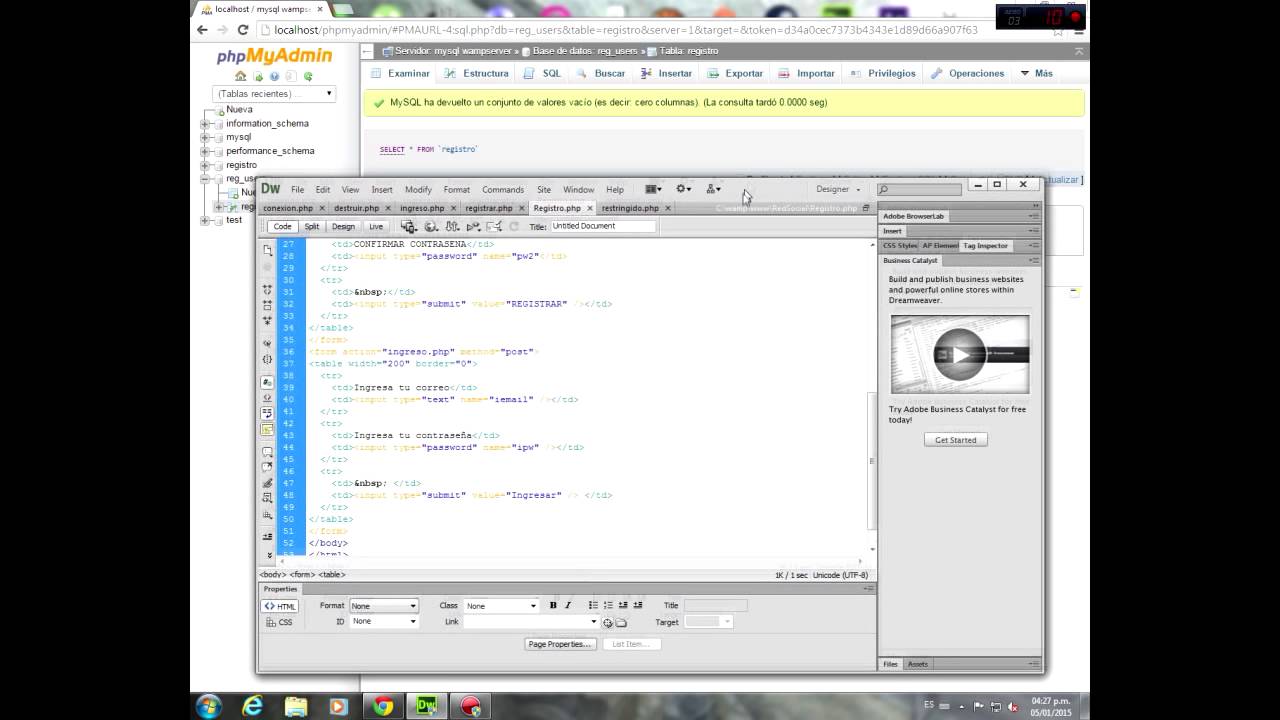This screenshot has width=1280, height=720.
Task: Click unordered list icon in Properties
Action: click(x=593, y=605)
